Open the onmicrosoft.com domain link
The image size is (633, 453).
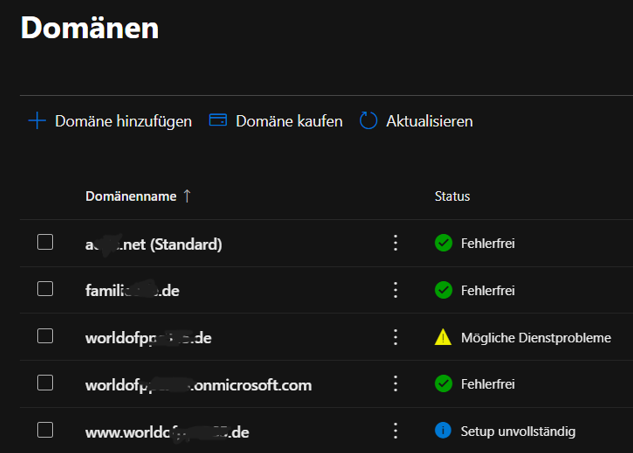coord(198,385)
